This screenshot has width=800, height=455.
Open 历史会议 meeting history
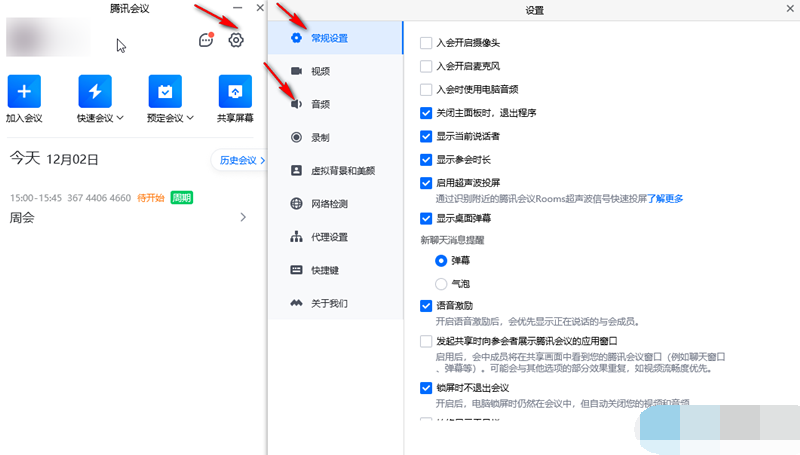tap(240, 160)
